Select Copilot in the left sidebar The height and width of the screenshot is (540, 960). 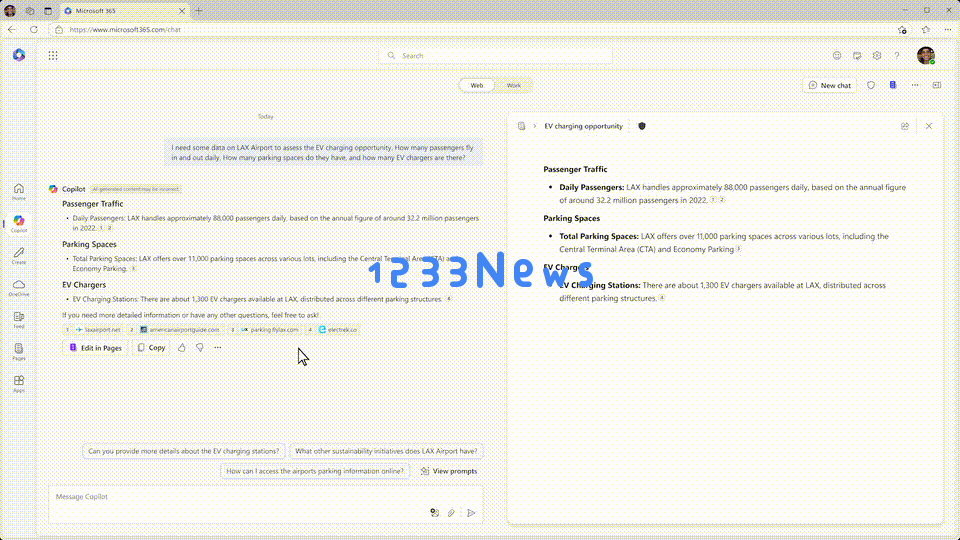pos(19,223)
